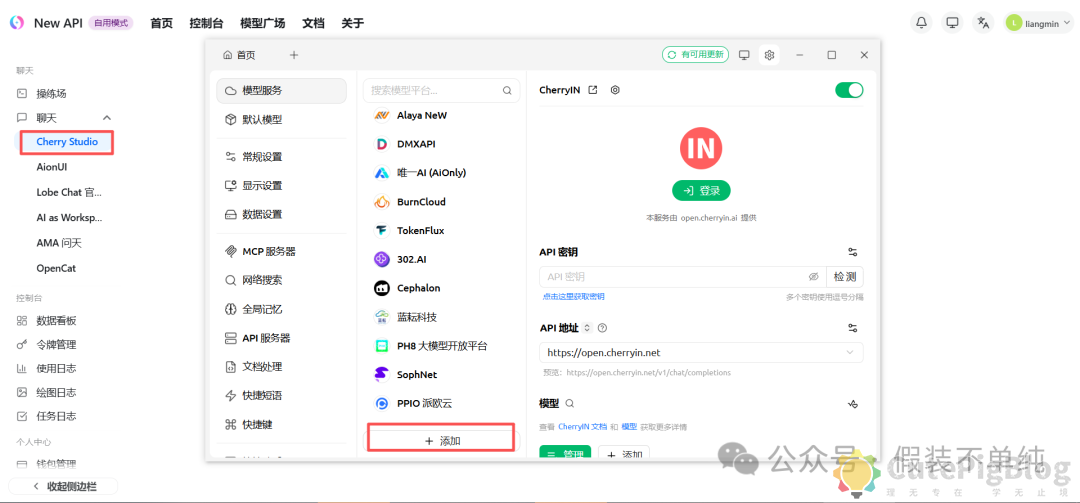Image resolution: width=1080 pixels, height=503 pixels.
Task: Click the 有可用更新 update button
Action: 696,54
